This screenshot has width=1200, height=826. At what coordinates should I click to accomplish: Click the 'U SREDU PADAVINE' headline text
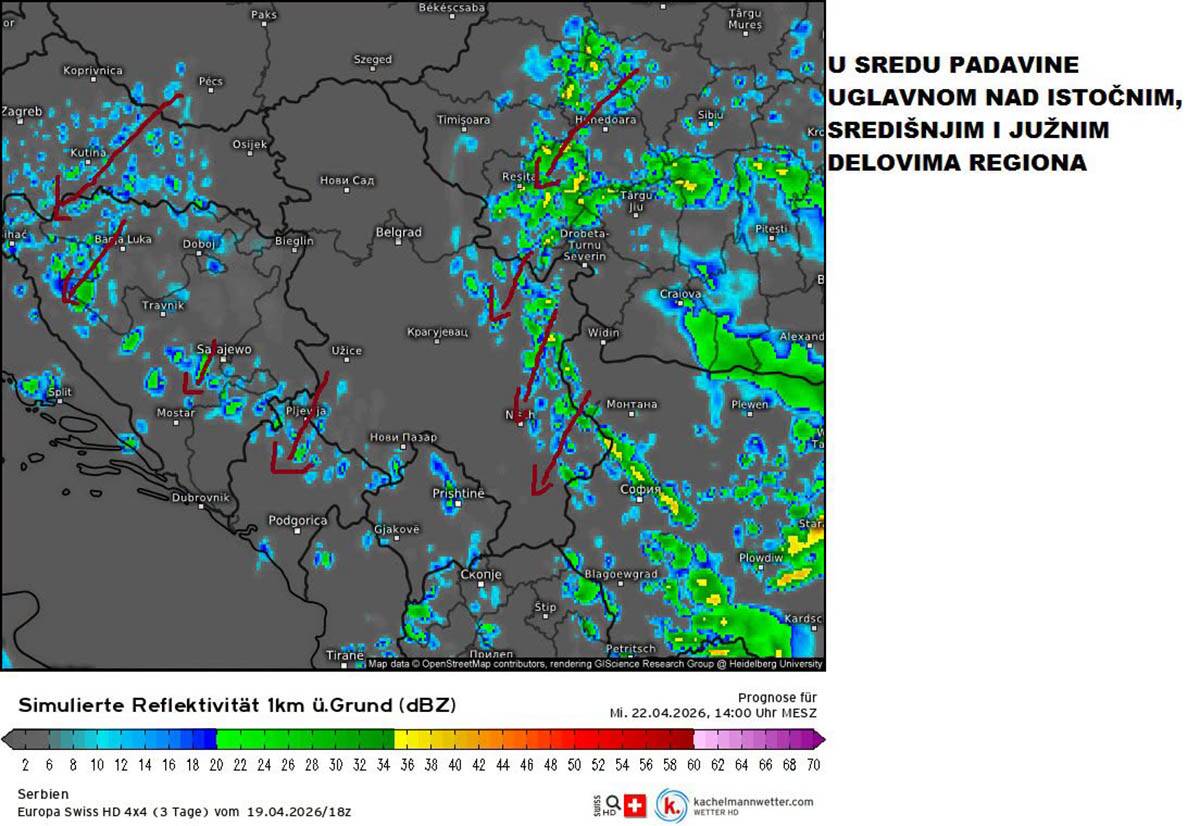coord(957,66)
